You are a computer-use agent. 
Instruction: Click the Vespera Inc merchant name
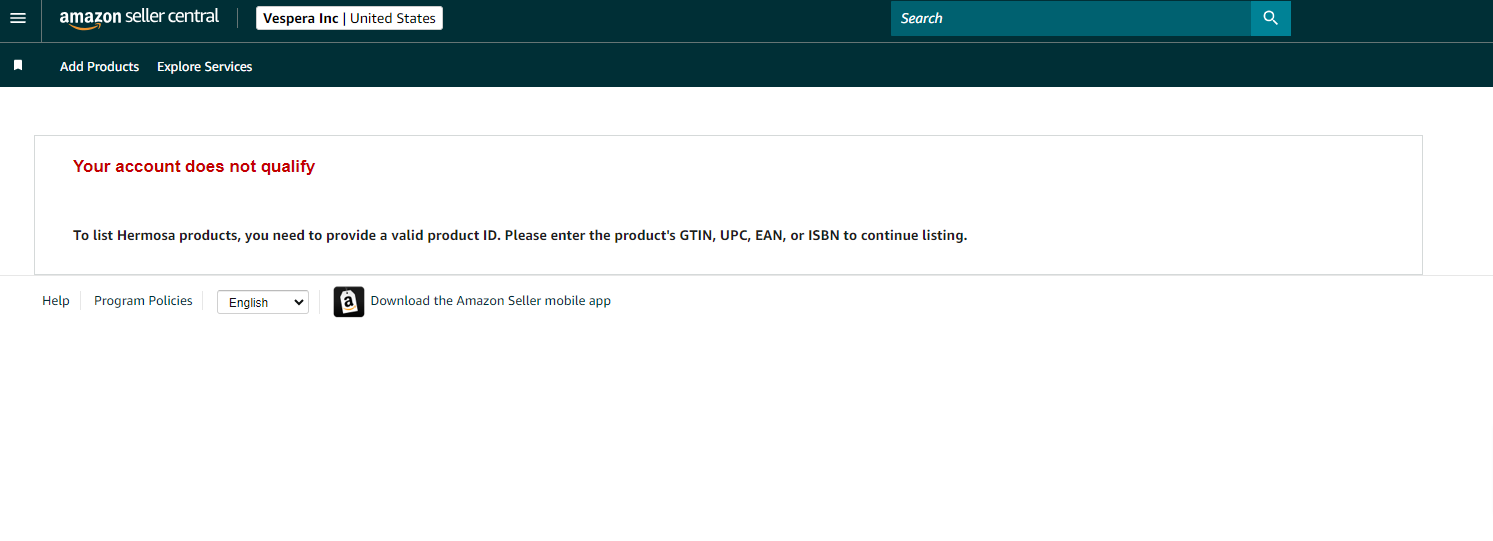(x=300, y=18)
